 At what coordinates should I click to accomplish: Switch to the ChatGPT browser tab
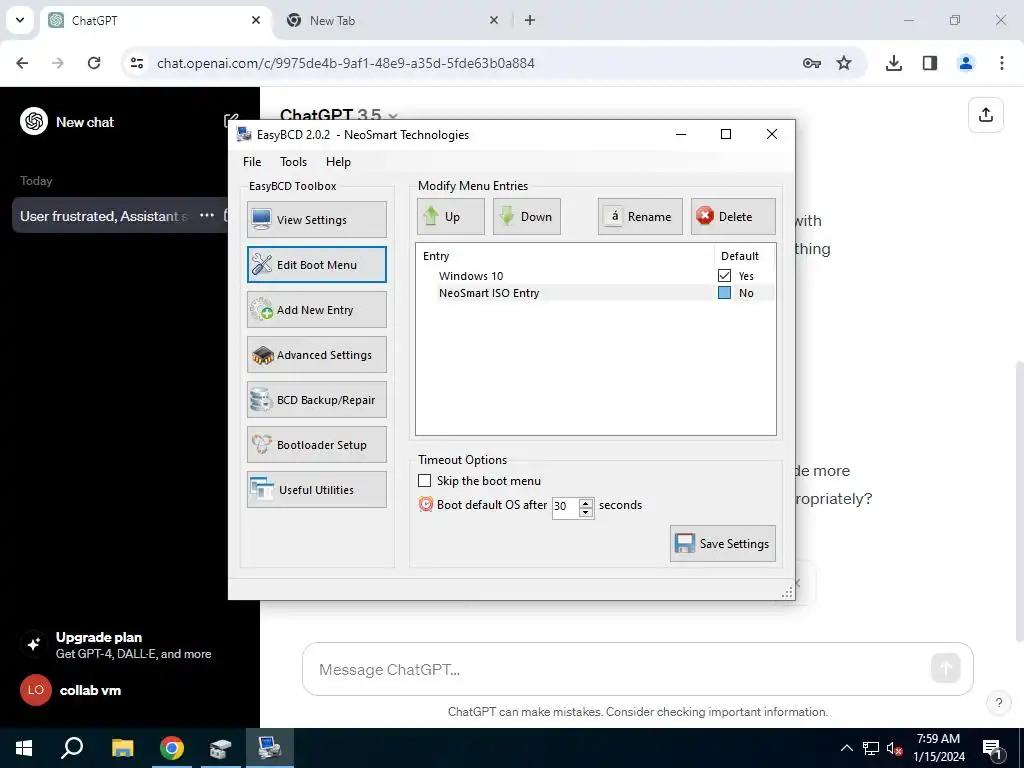[x=157, y=20]
